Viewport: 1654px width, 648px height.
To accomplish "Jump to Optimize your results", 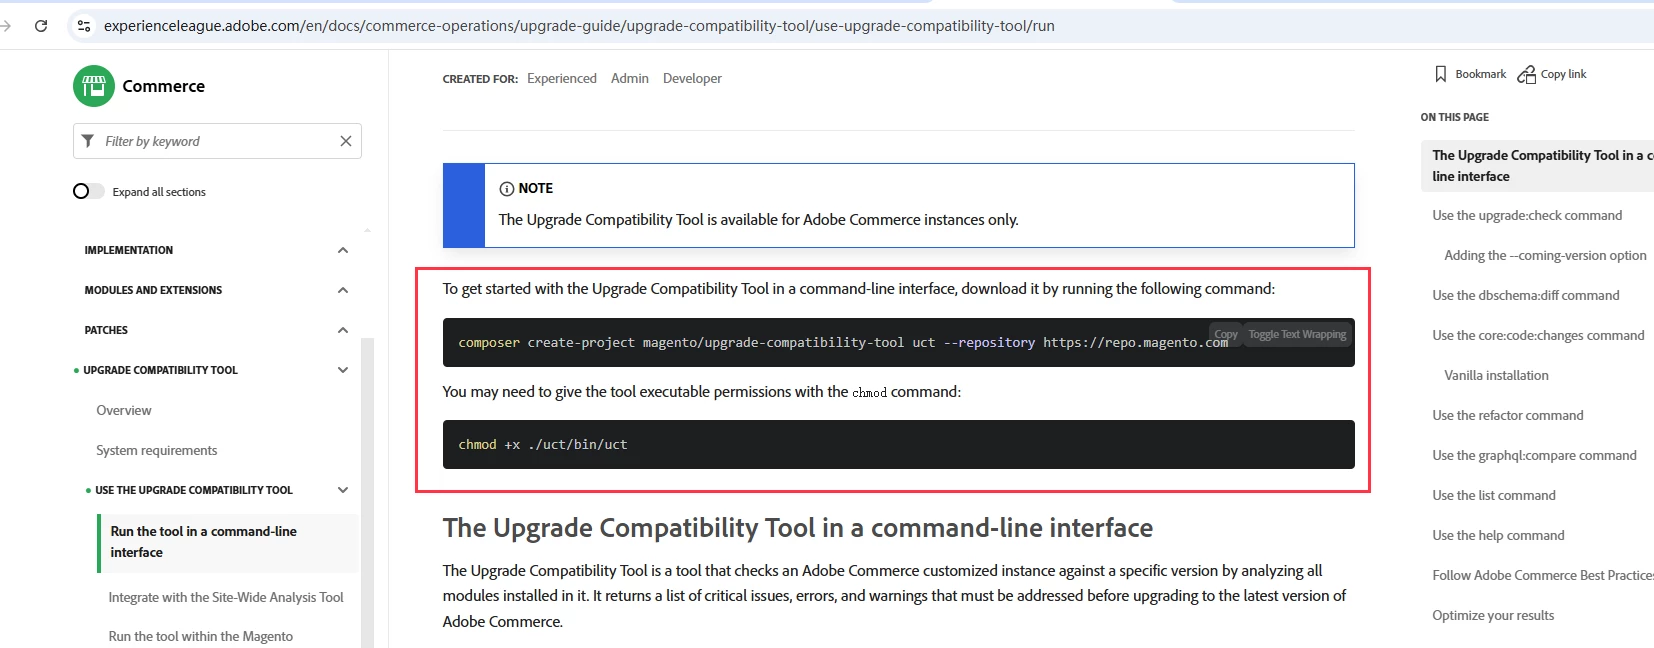I will (x=1493, y=615).
